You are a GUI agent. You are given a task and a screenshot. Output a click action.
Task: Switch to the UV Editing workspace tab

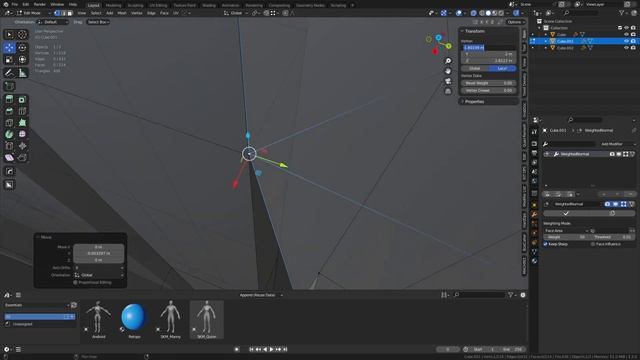[x=158, y=5]
